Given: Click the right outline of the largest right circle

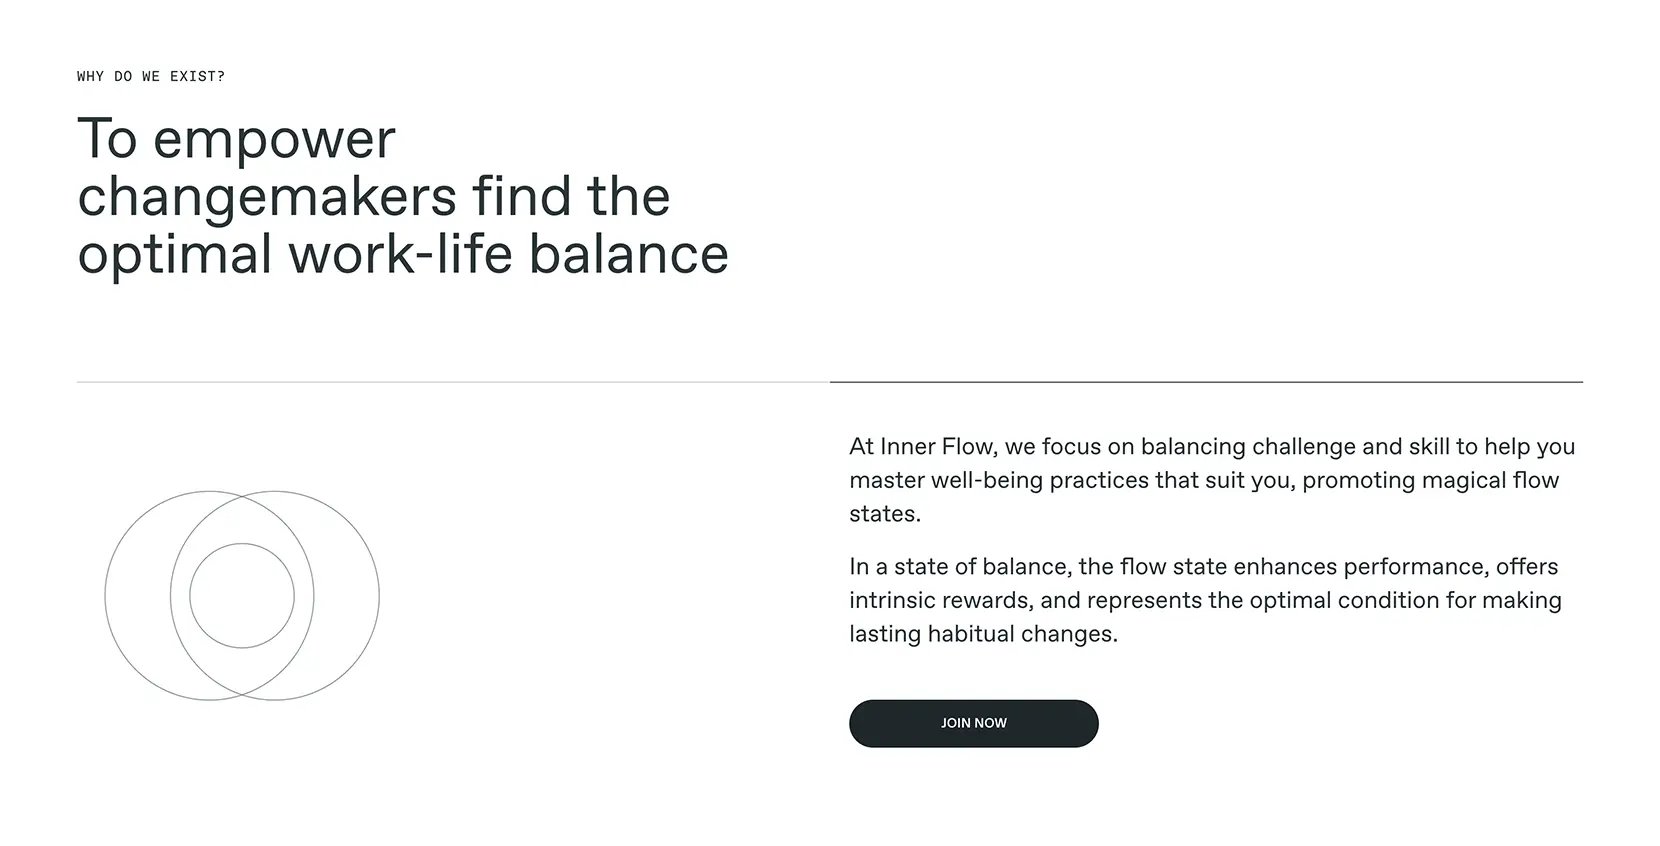Looking at the screenshot, I should (379, 596).
